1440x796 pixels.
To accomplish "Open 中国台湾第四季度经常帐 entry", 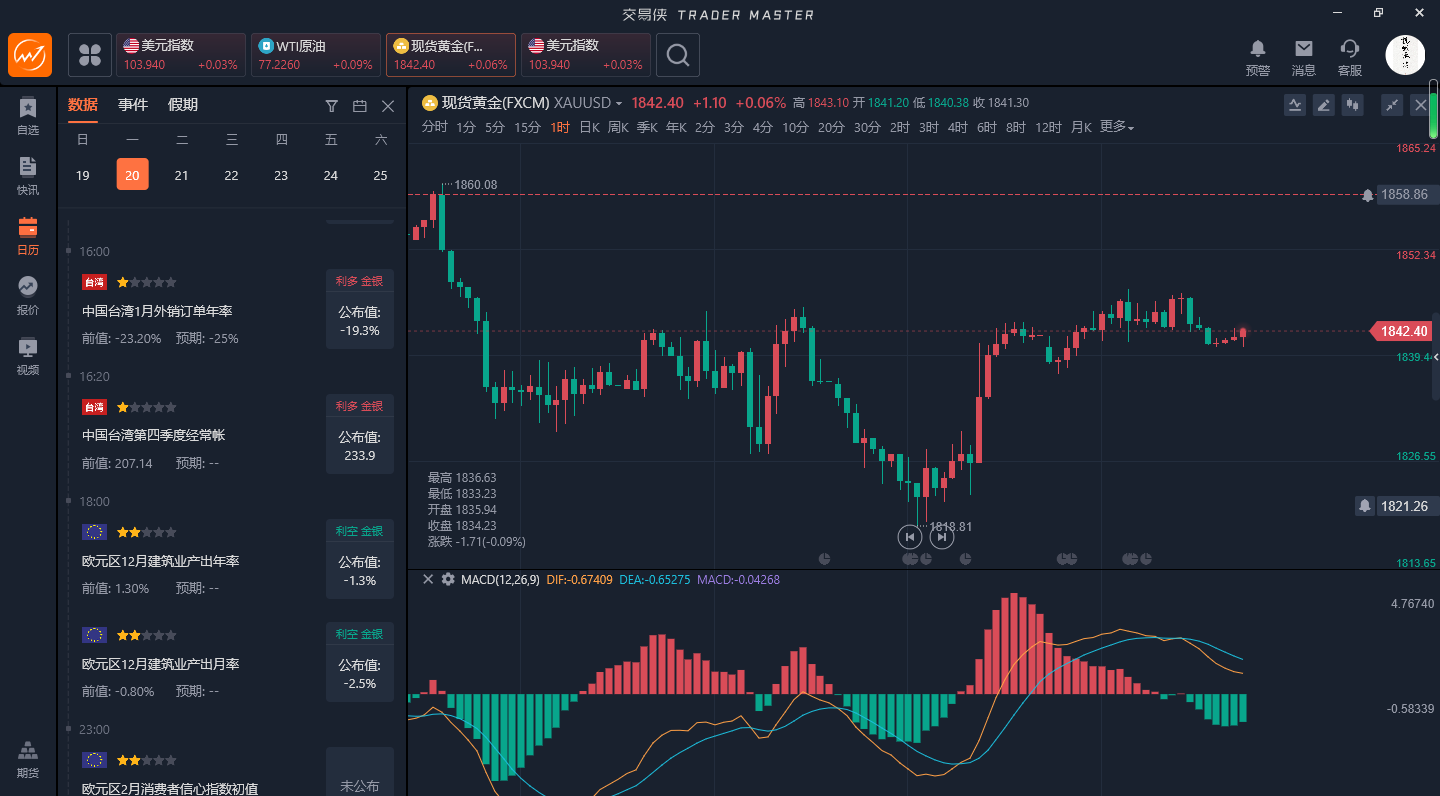I will click(x=153, y=435).
